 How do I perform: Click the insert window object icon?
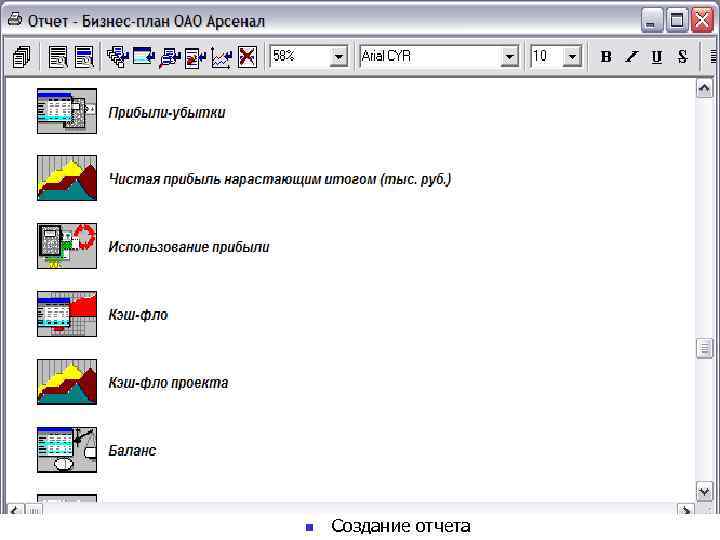click(144, 57)
